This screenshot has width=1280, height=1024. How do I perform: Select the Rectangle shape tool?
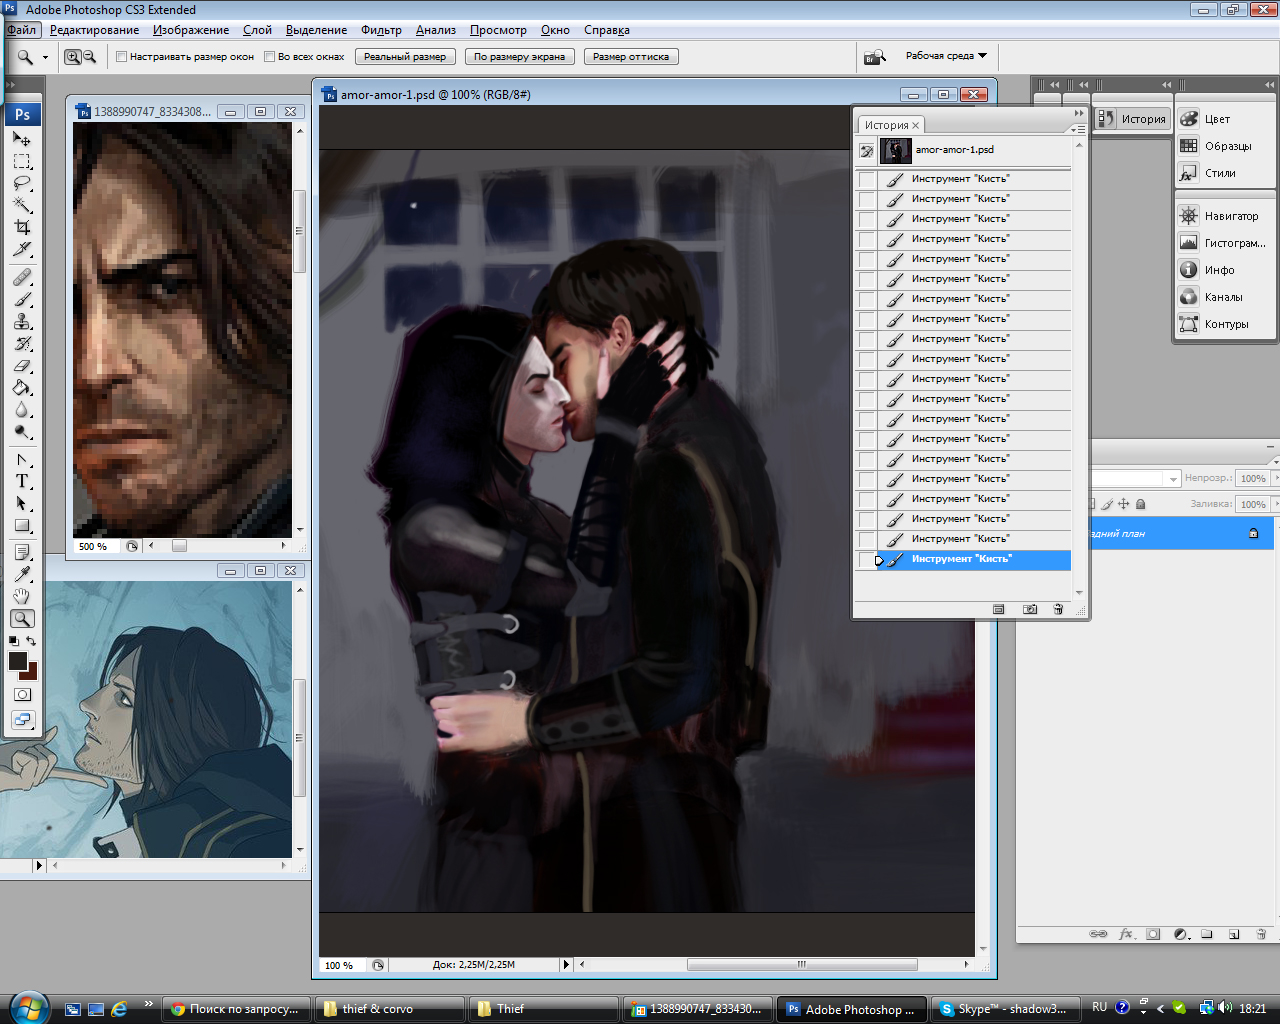tap(22, 525)
